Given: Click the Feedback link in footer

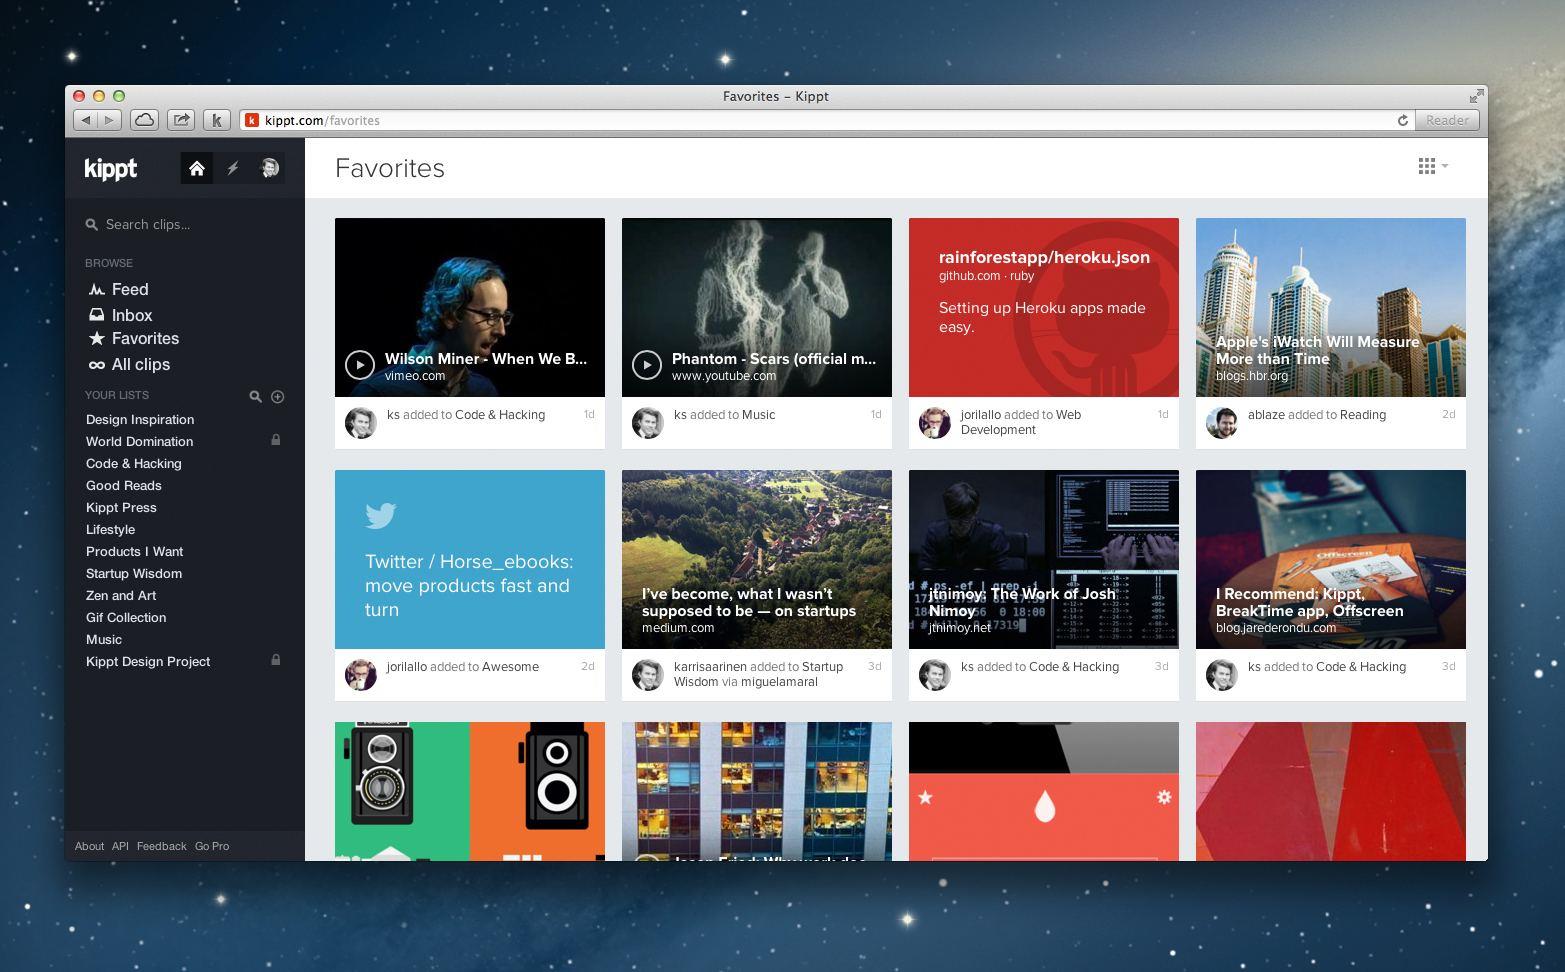Looking at the screenshot, I should point(161,846).
